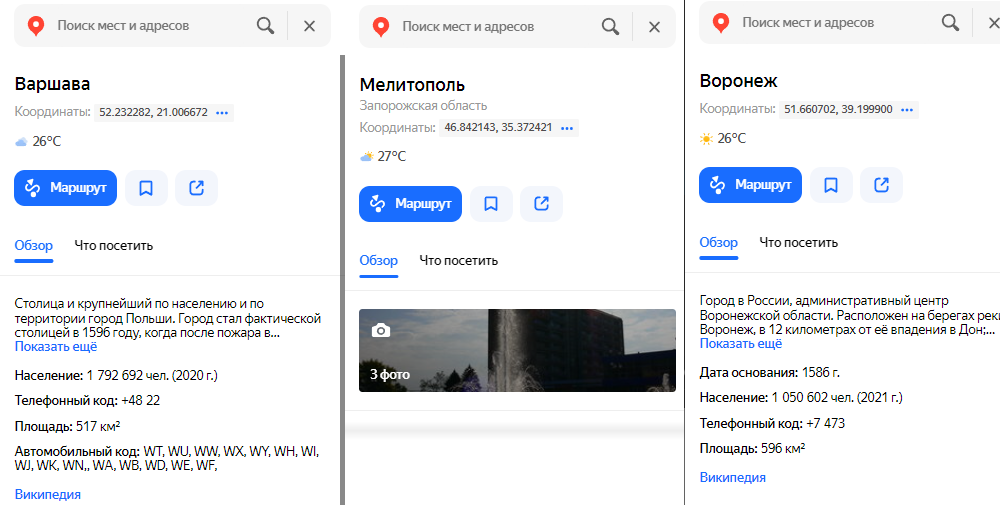Click the Воронеж founding date 1586 г.
This screenshot has width=1000, height=505.
(821, 372)
